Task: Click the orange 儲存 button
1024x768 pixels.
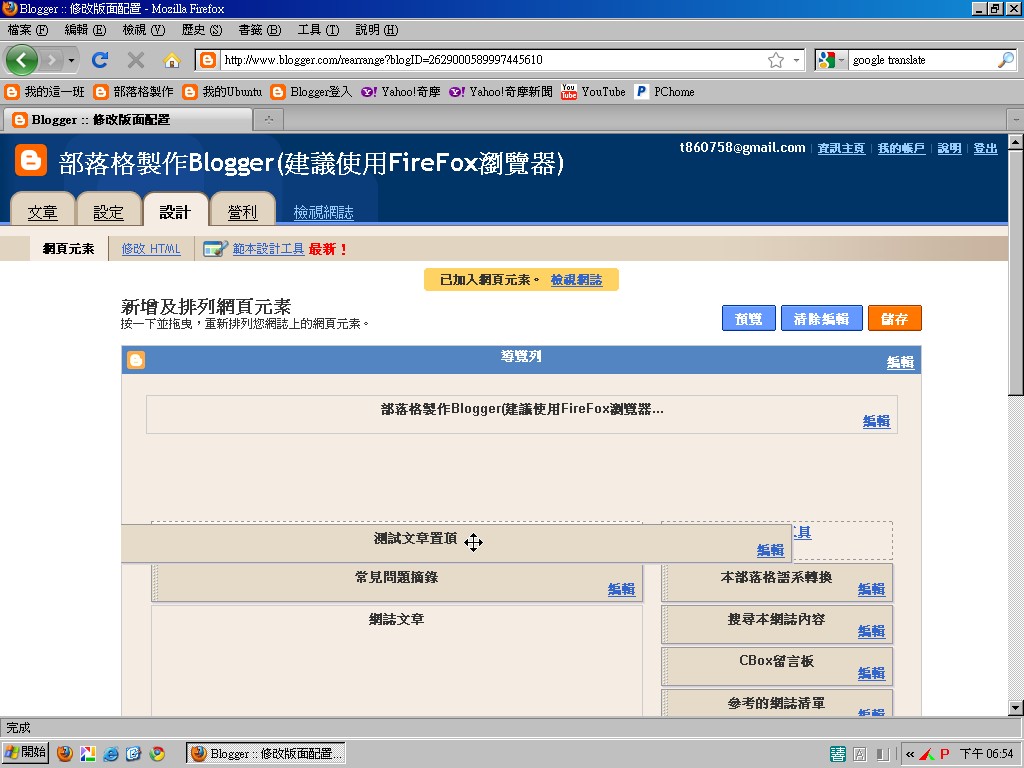Action: tap(895, 319)
